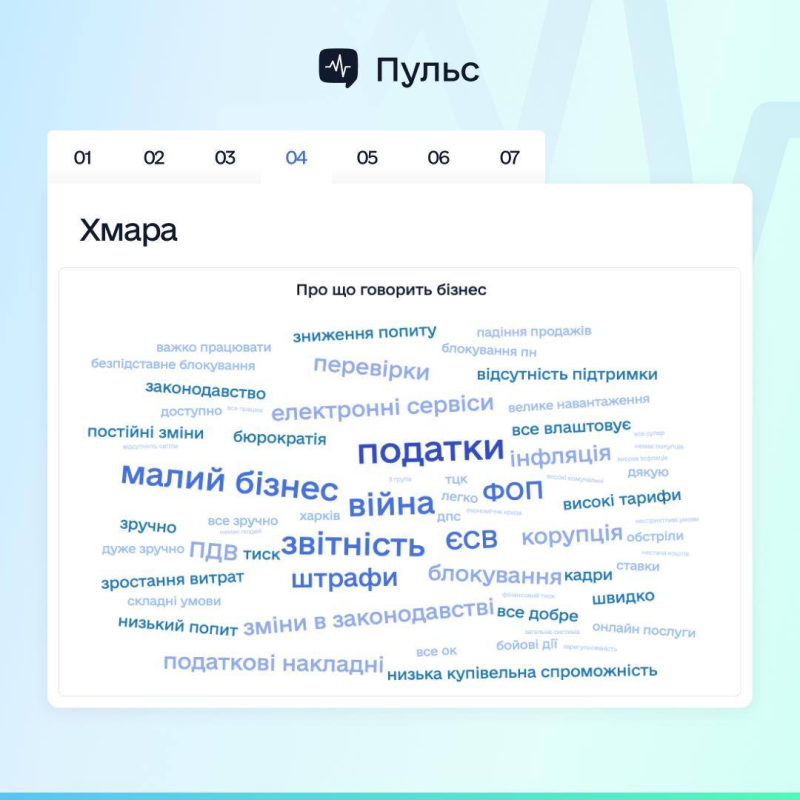This screenshot has width=800, height=800.
Task: Select звітність in the word cloud
Action: click(x=352, y=545)
